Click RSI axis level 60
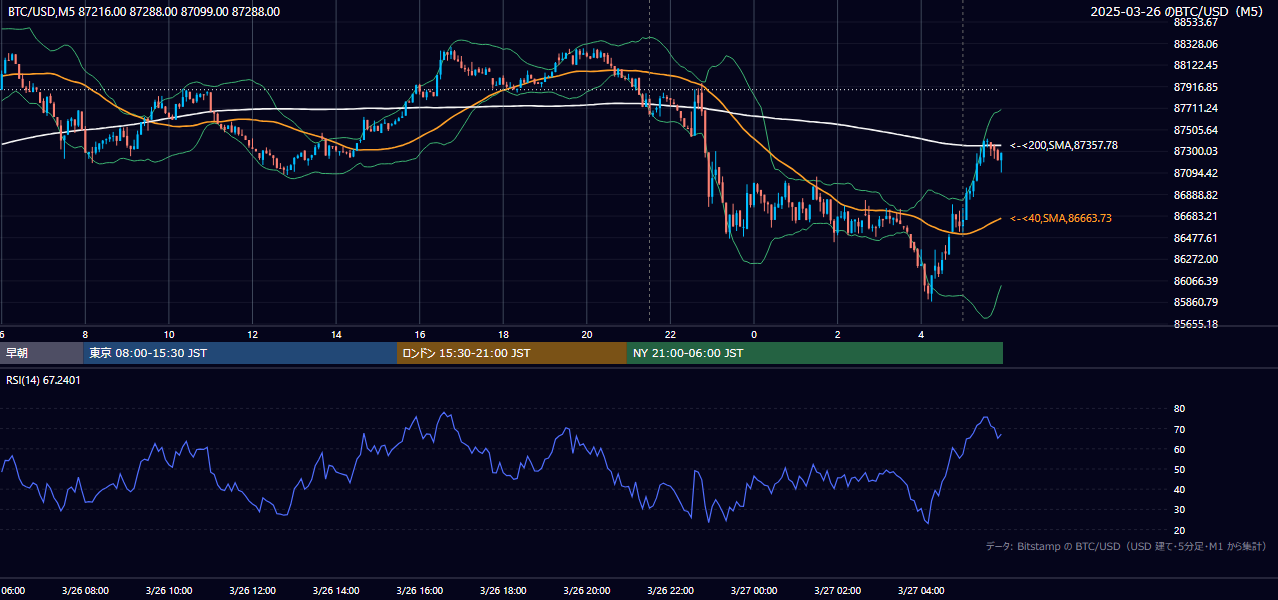Viewport: 1278px width, 600px height. pos(1179,449)
